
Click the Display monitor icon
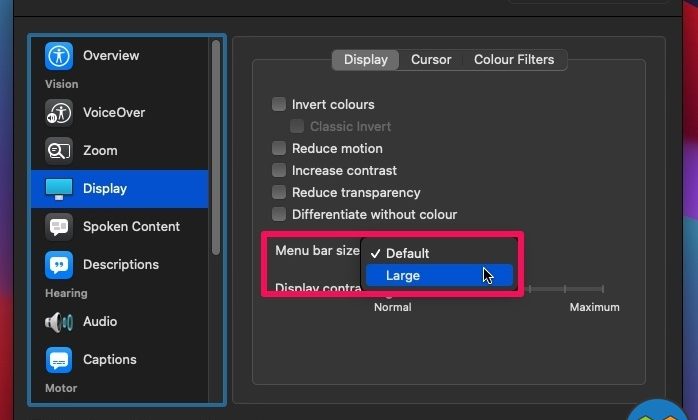pos(59,189)
